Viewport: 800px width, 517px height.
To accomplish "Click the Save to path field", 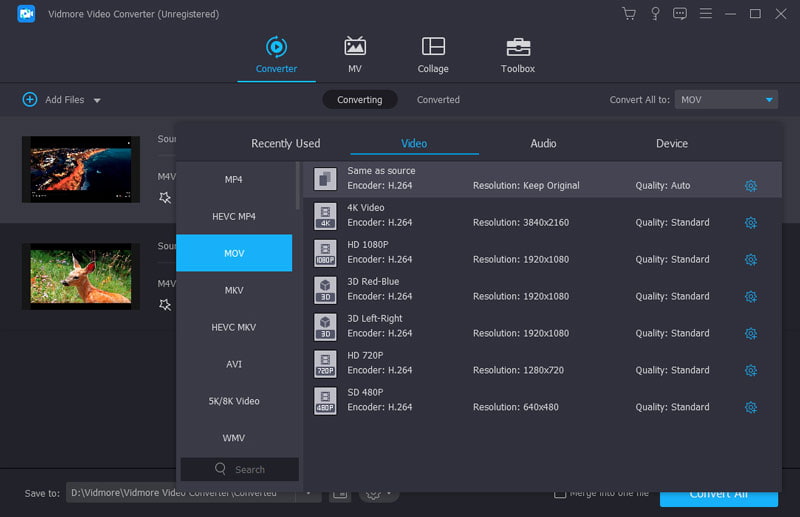I will [x=181, y=493].
